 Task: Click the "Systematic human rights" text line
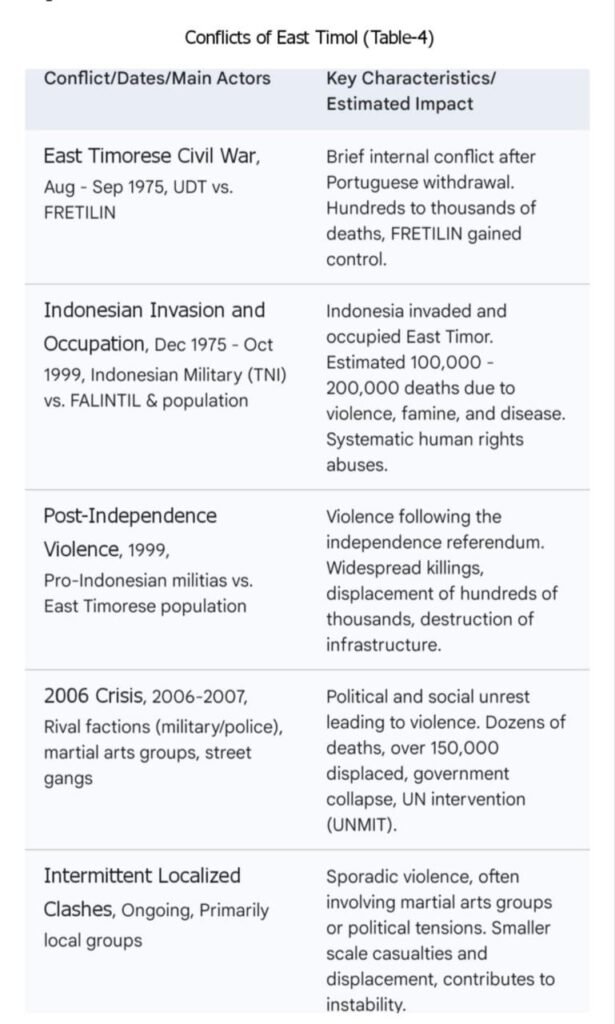point(424,439)
